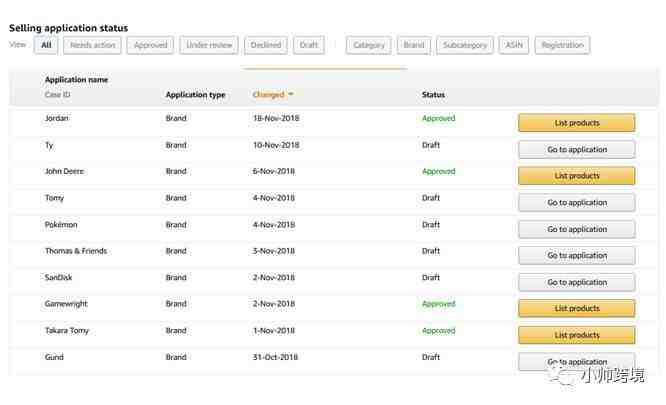Viewport: 666px width, 405px height.
Task: Click List products for Takara Tomy
Action: [577, 335]
